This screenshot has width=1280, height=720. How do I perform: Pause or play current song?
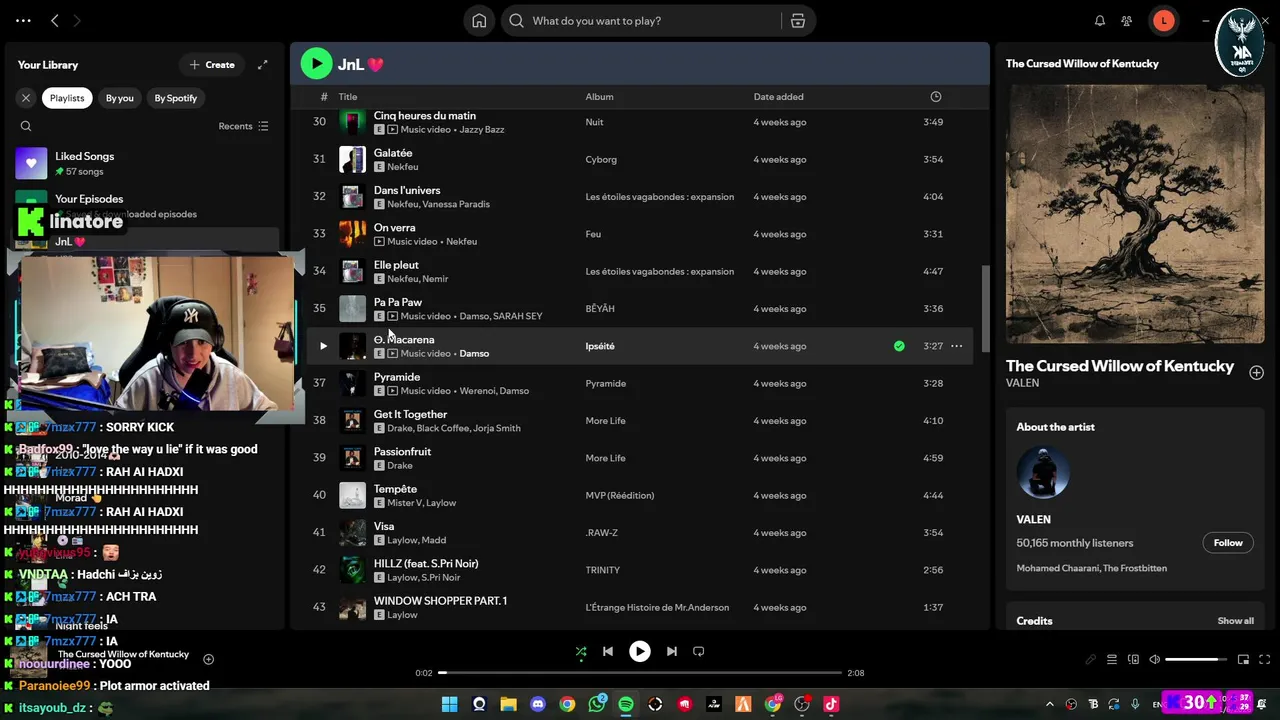[640, 651]
